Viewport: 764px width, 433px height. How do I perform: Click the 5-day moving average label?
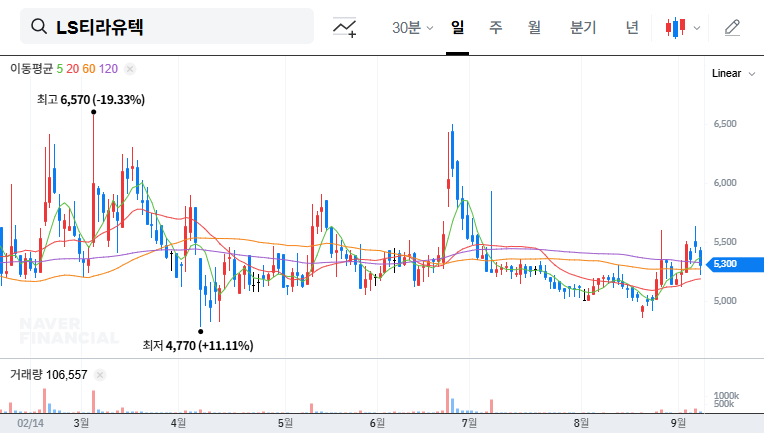click(59, 69)
